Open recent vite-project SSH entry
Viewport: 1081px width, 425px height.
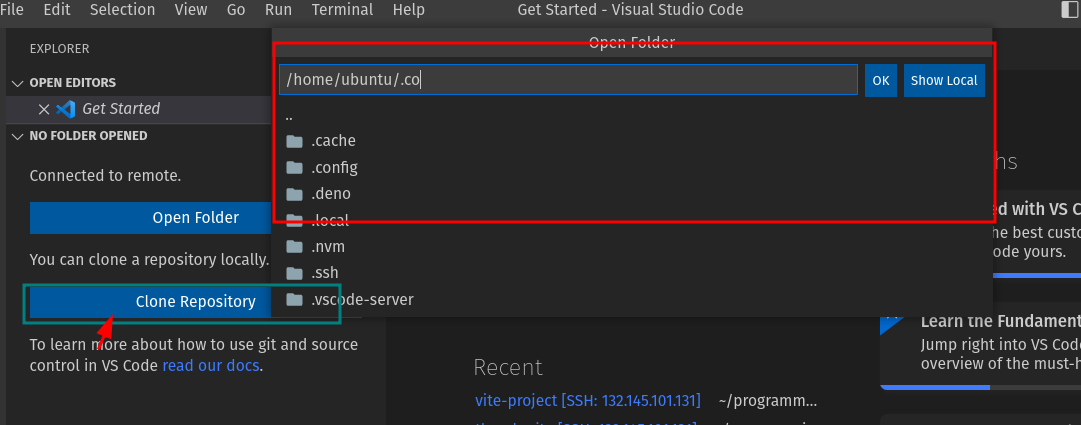click(588, 401)
